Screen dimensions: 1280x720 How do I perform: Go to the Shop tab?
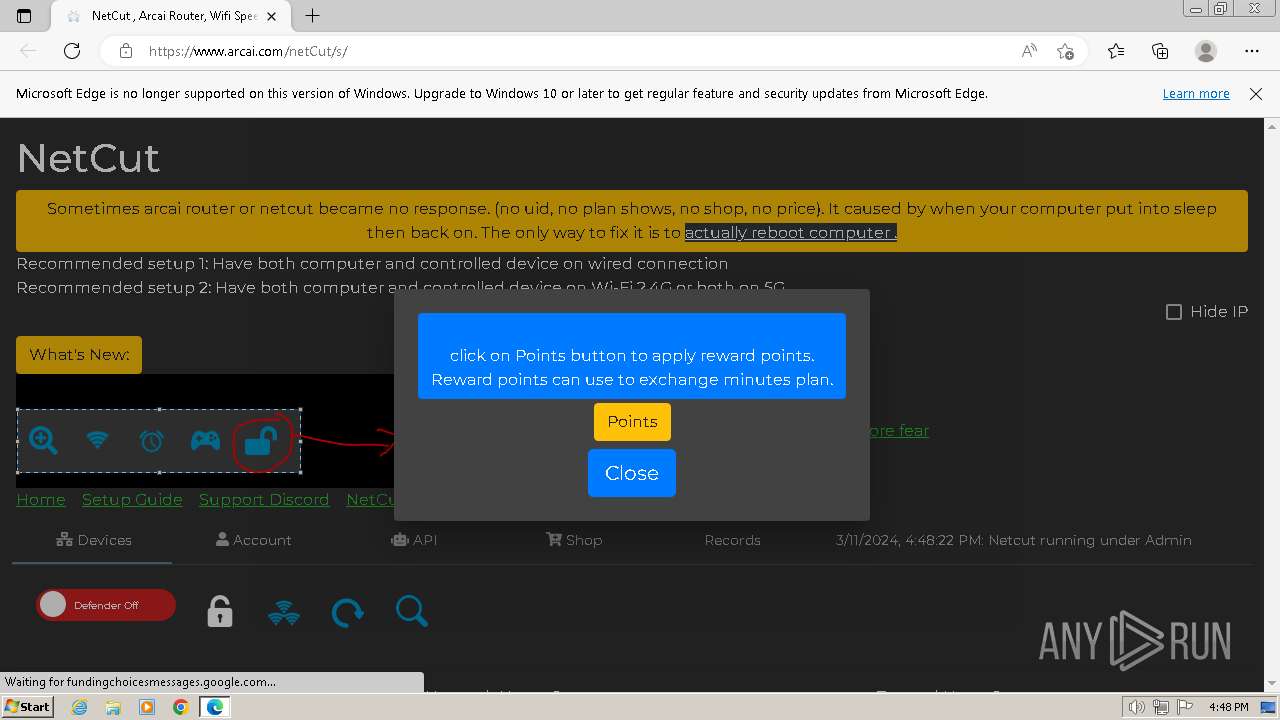click(574, 540)
